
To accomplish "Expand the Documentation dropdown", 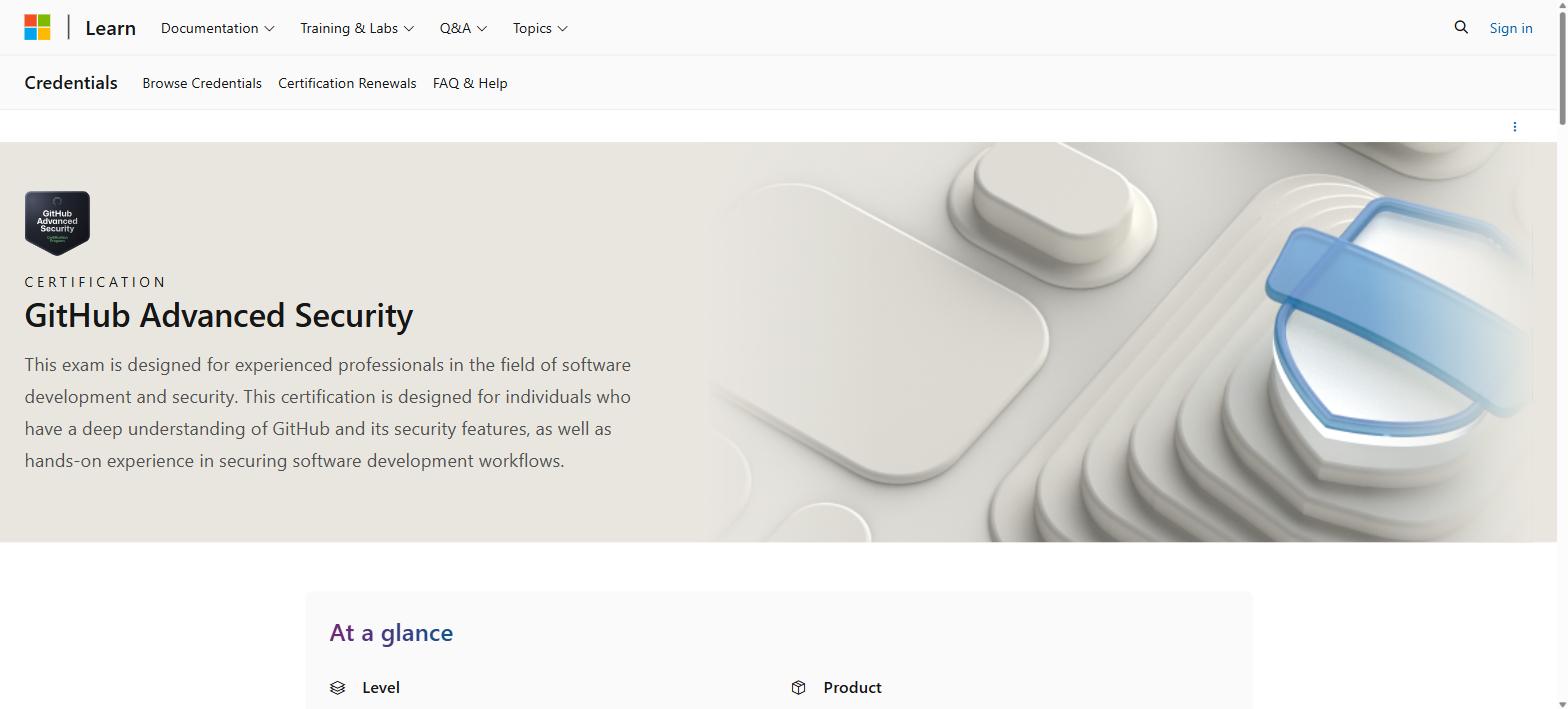I will click(217, 28).
